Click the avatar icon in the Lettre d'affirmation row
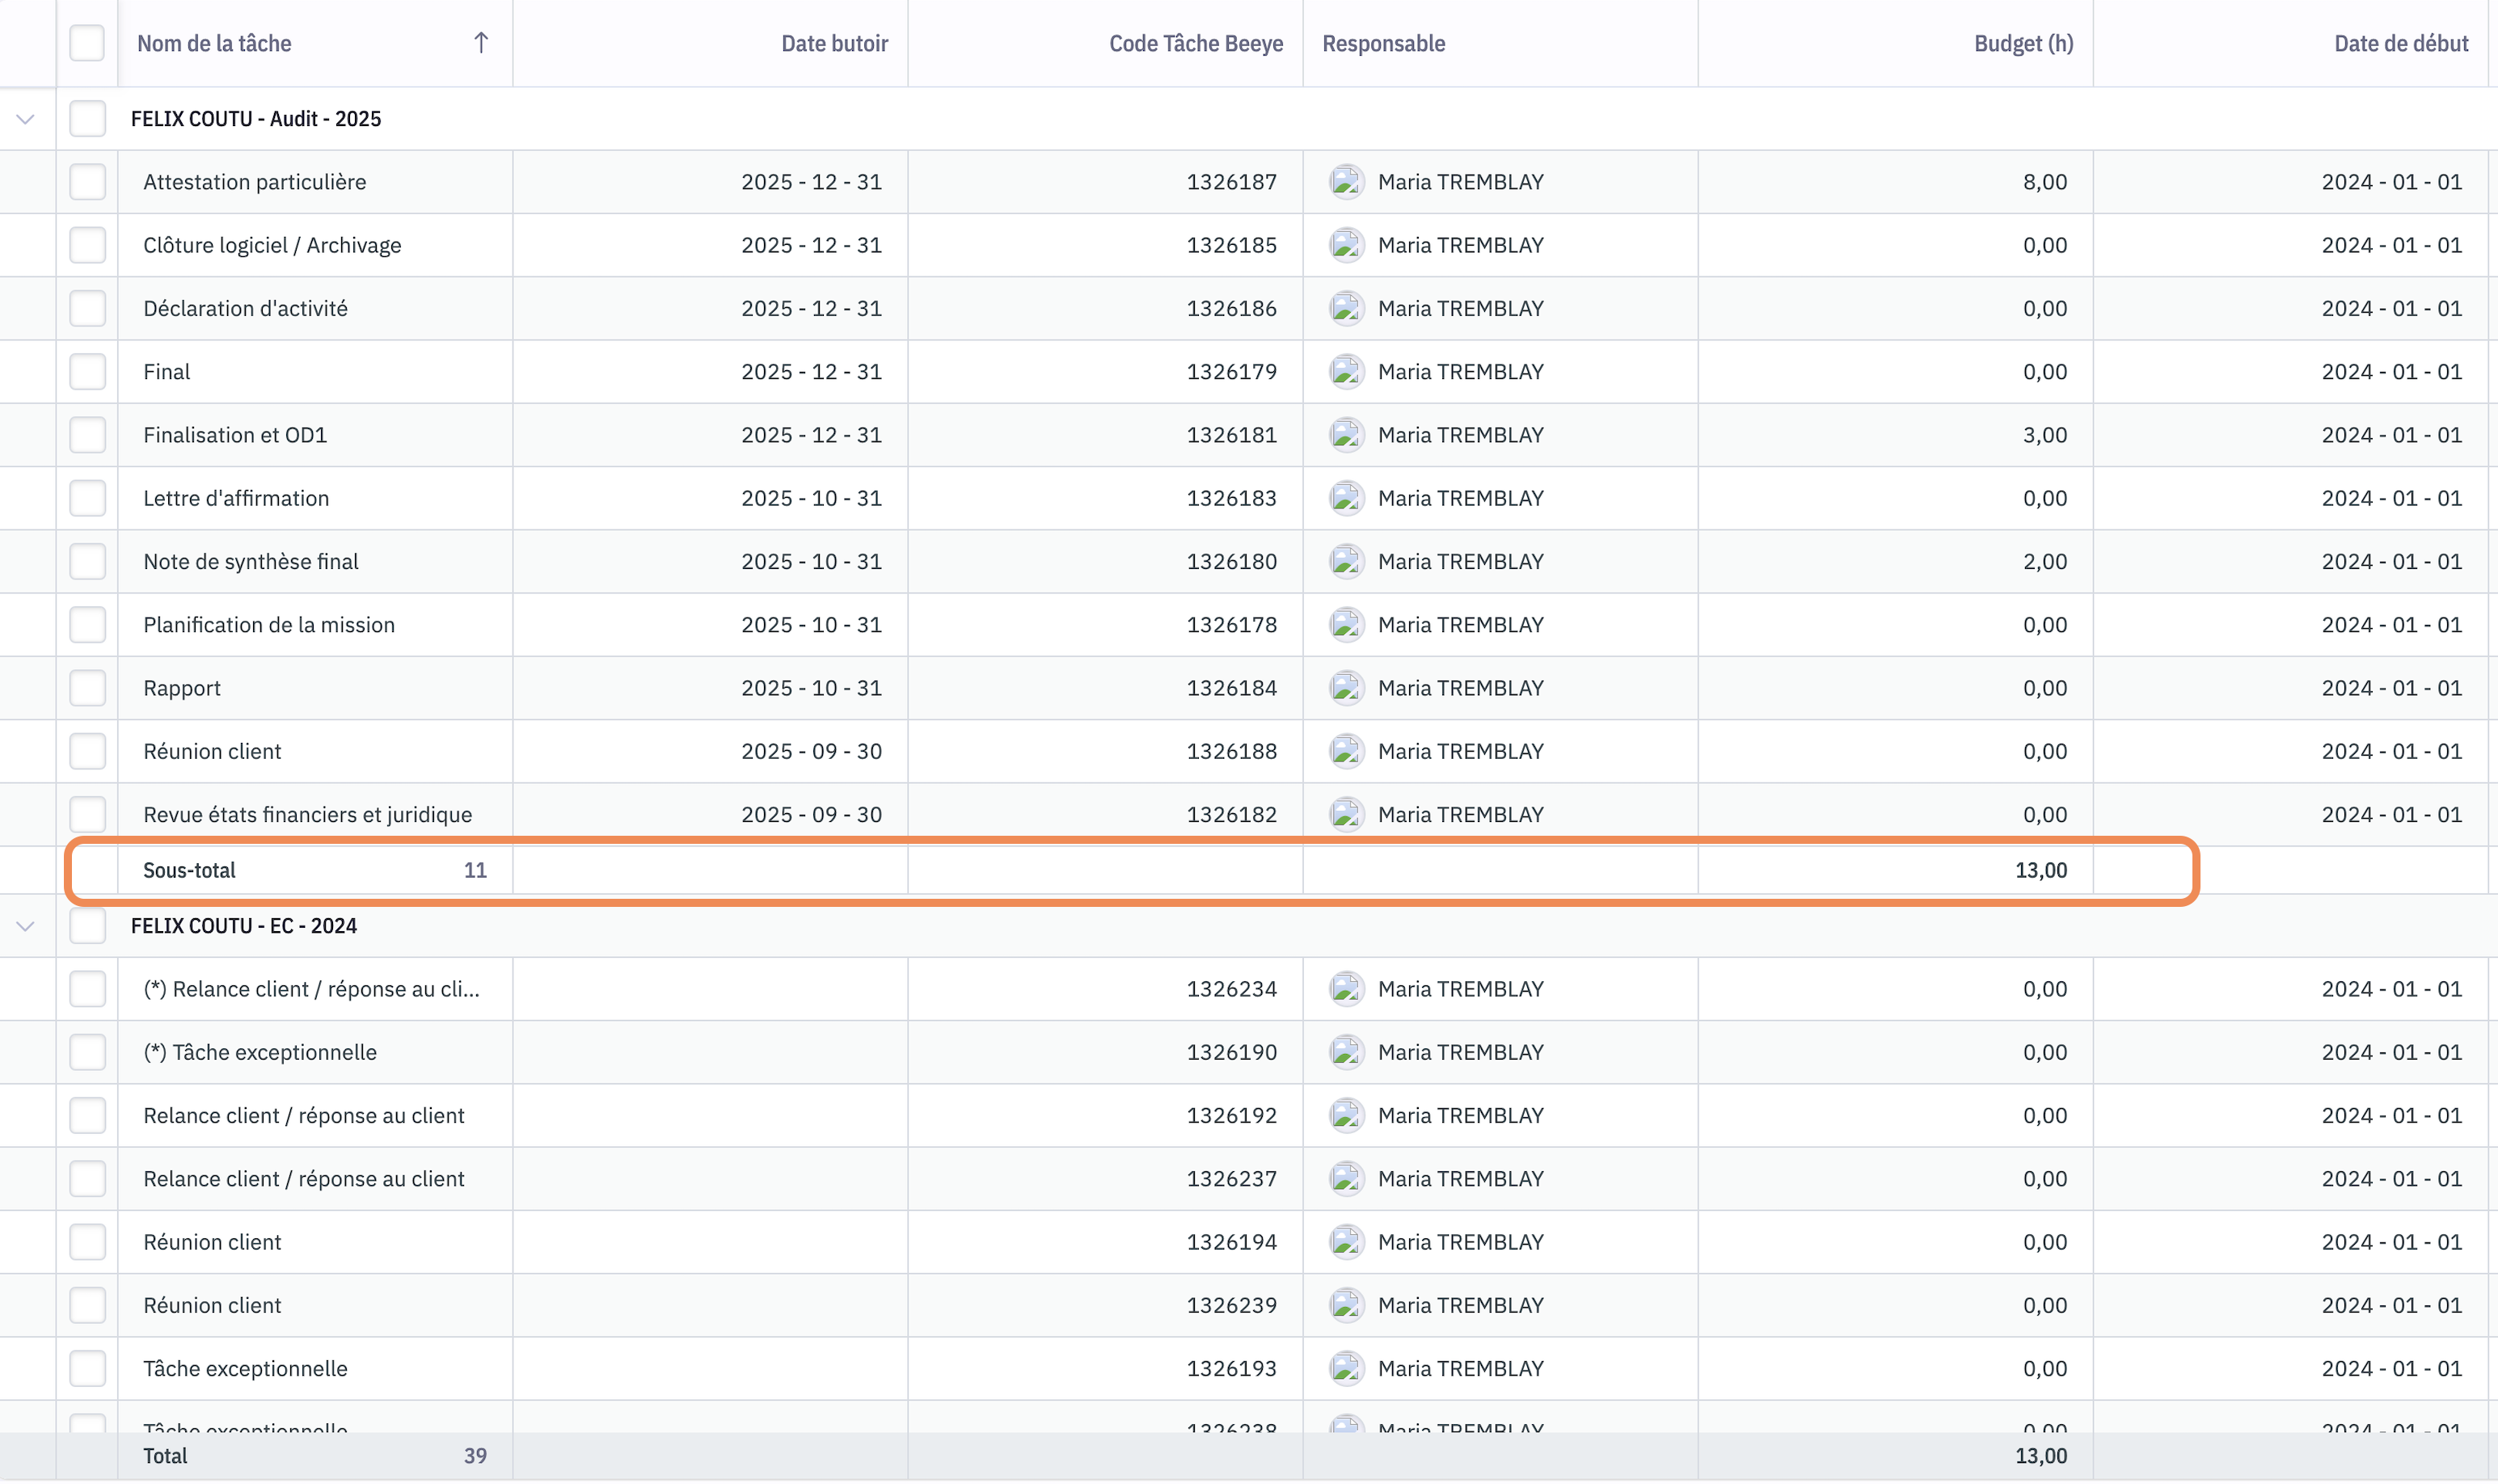2498x1484 pixels. pos(1346,498)
